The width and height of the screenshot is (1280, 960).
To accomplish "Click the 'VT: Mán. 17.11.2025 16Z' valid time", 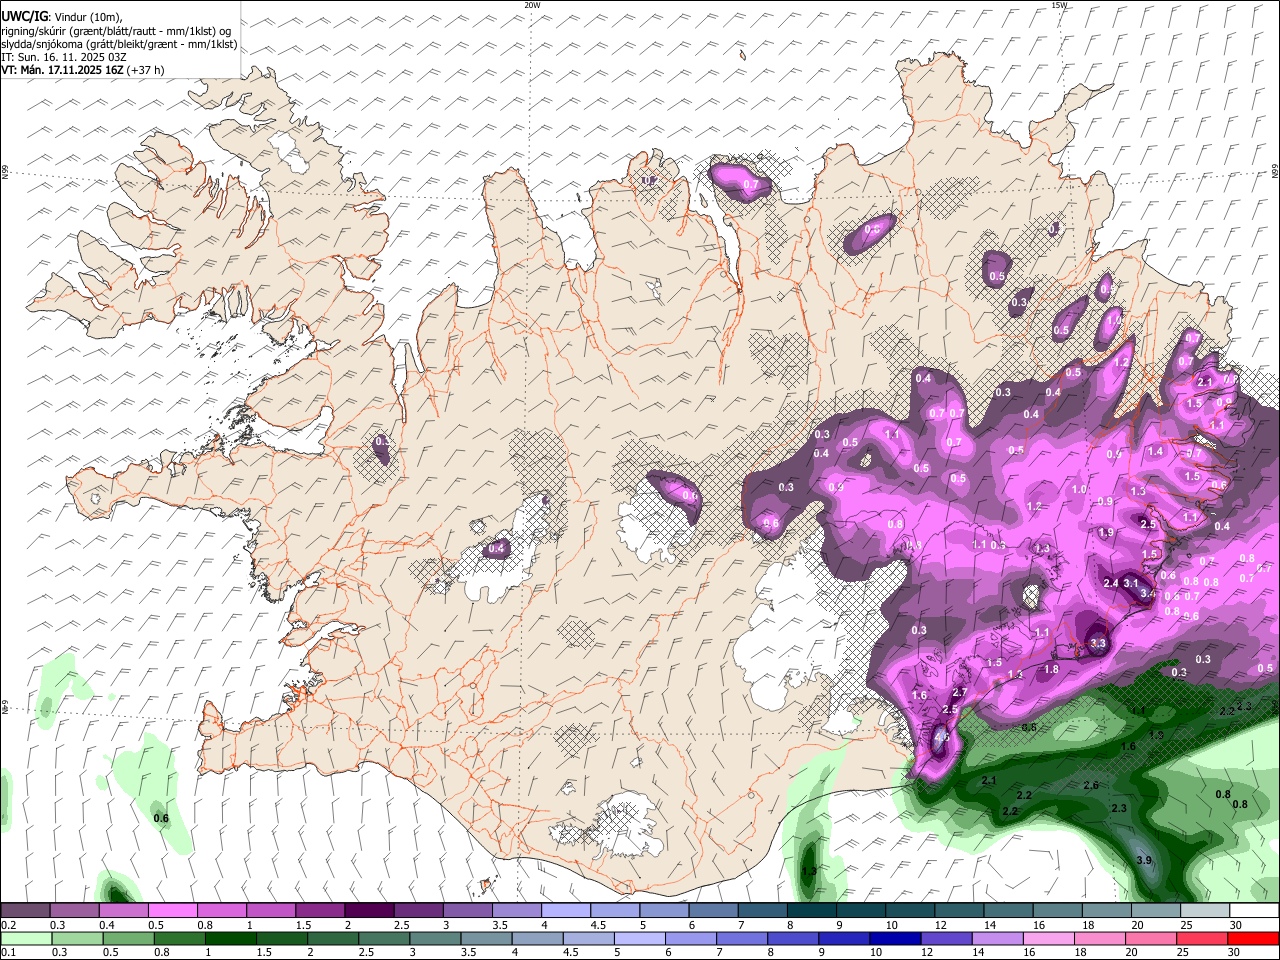I will click(x=62, y=70).
